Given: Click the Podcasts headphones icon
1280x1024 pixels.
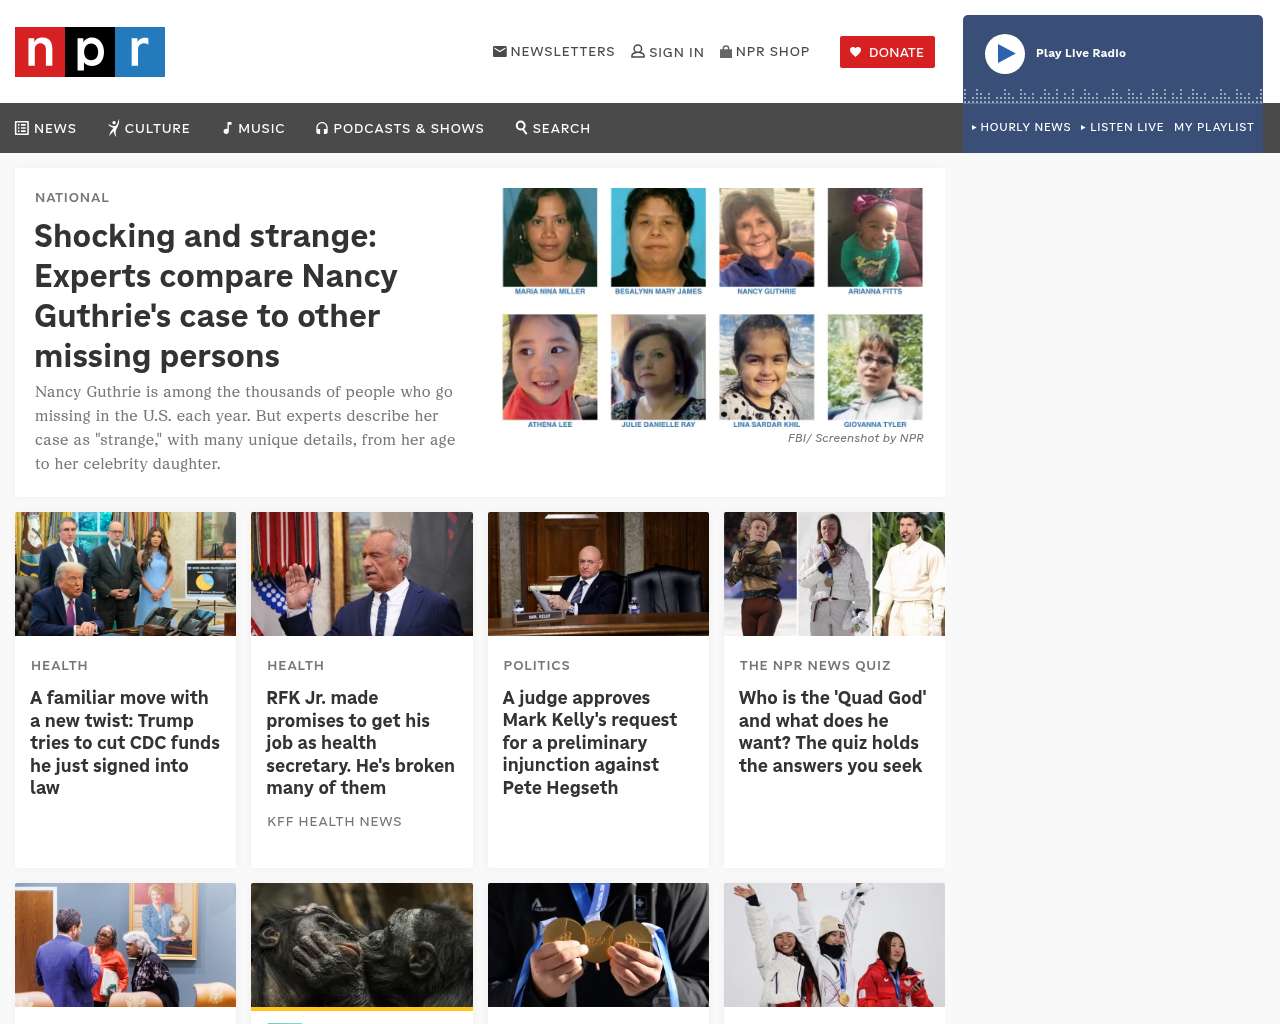Looking at the screenshot, I should pos(322,128).
